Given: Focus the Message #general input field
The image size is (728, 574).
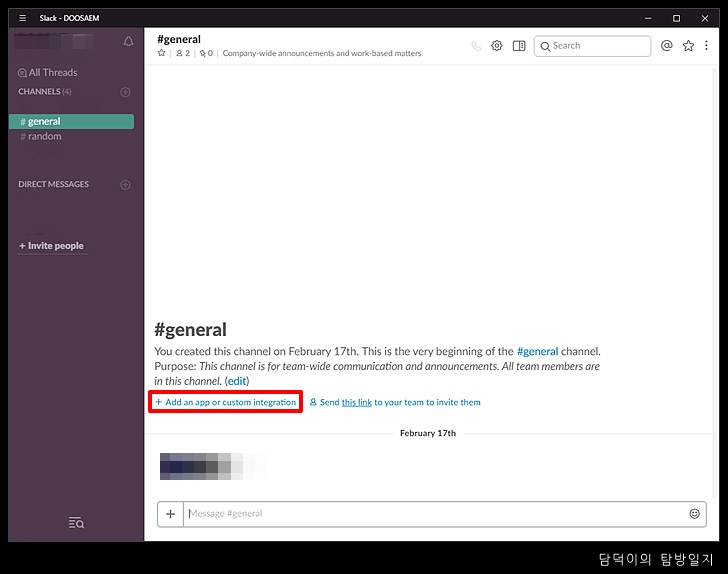Looking at the screenshot, I should pos(433,514).
